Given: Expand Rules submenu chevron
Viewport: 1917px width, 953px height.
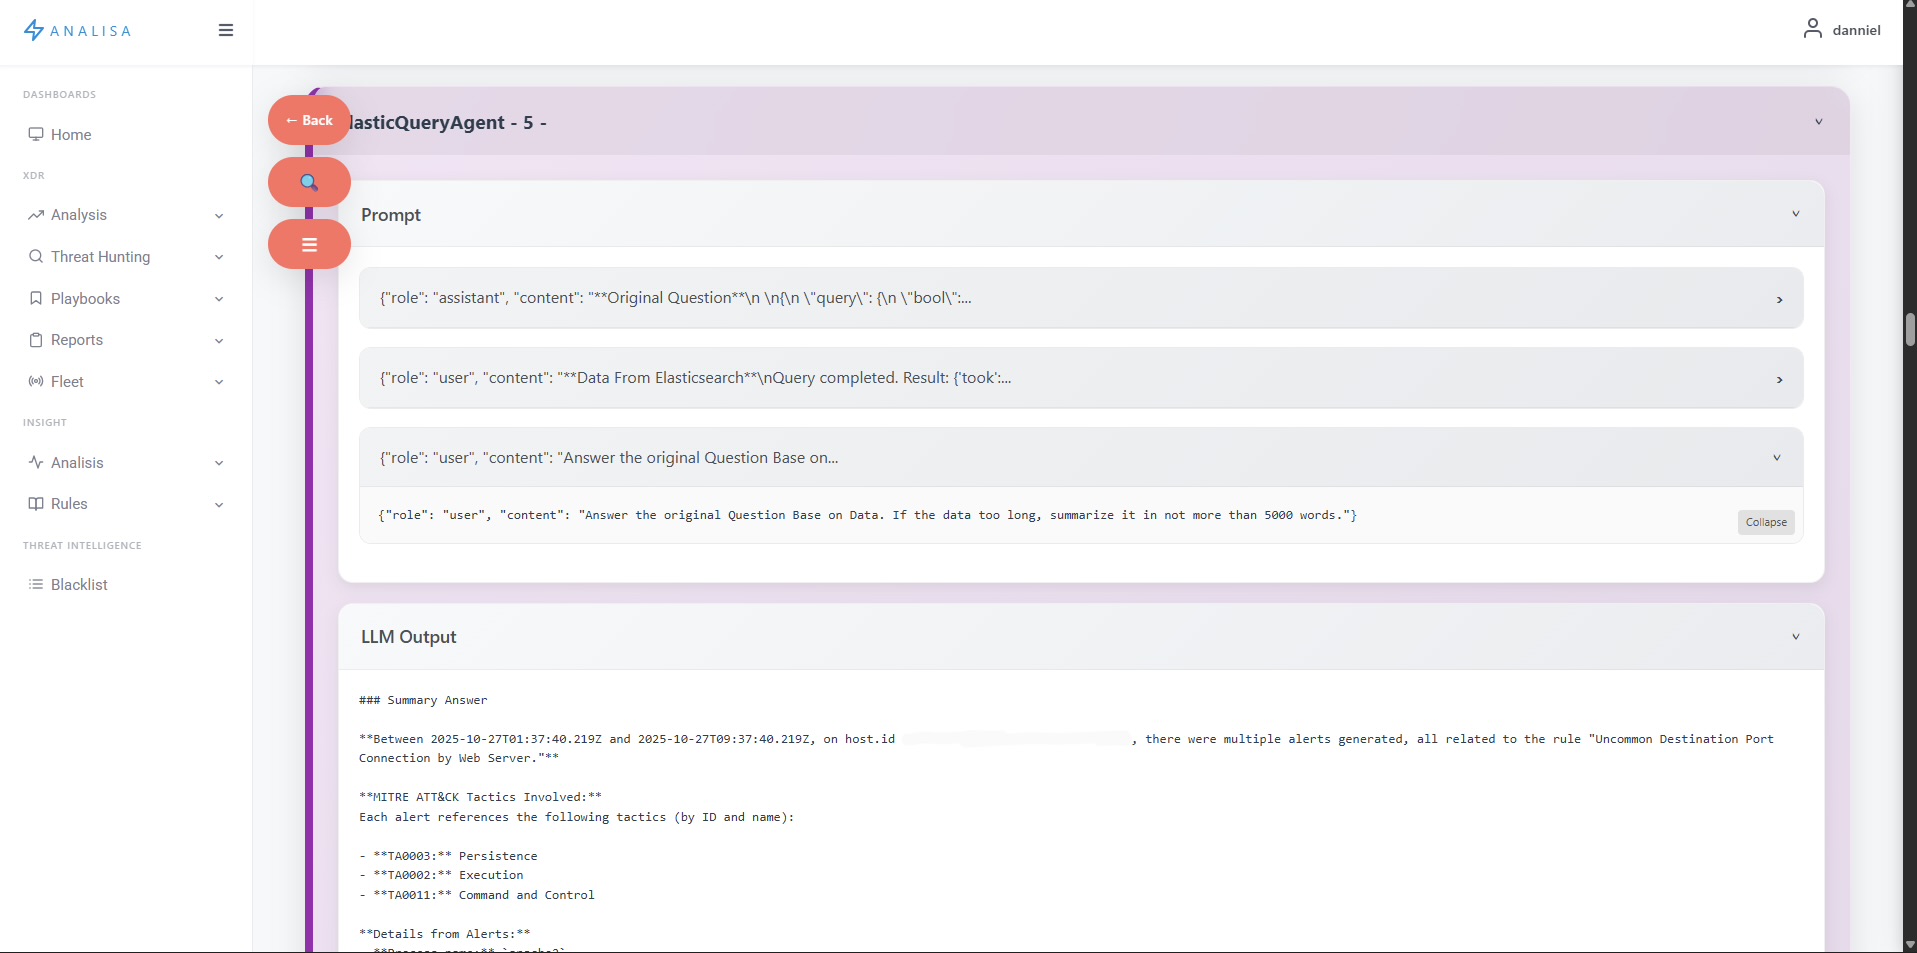Looking at the screenshot, I should (x=219, y=505).
